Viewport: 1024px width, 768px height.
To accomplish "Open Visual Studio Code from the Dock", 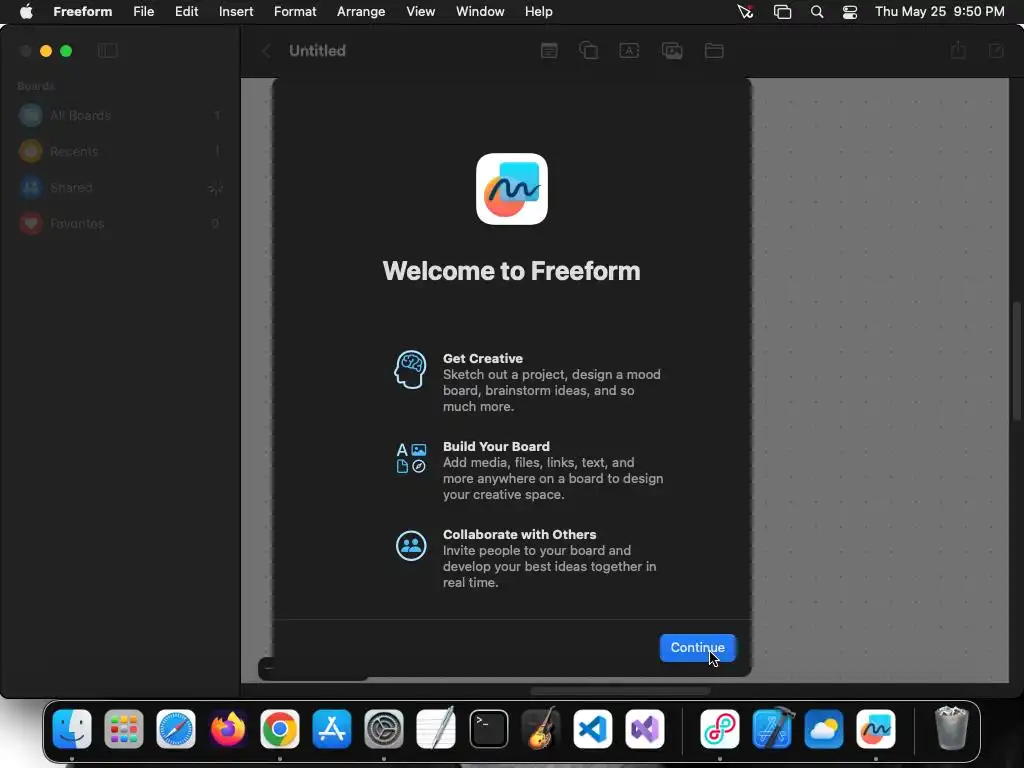I will 592,729.
